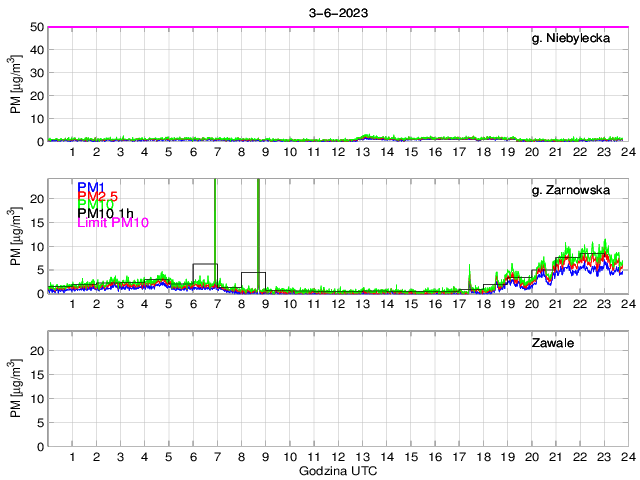The width and height of the screenshot is (640, 480).
Task: Click the Y-axis PM label of Zarnowska chart
Action: pos(16,237)
